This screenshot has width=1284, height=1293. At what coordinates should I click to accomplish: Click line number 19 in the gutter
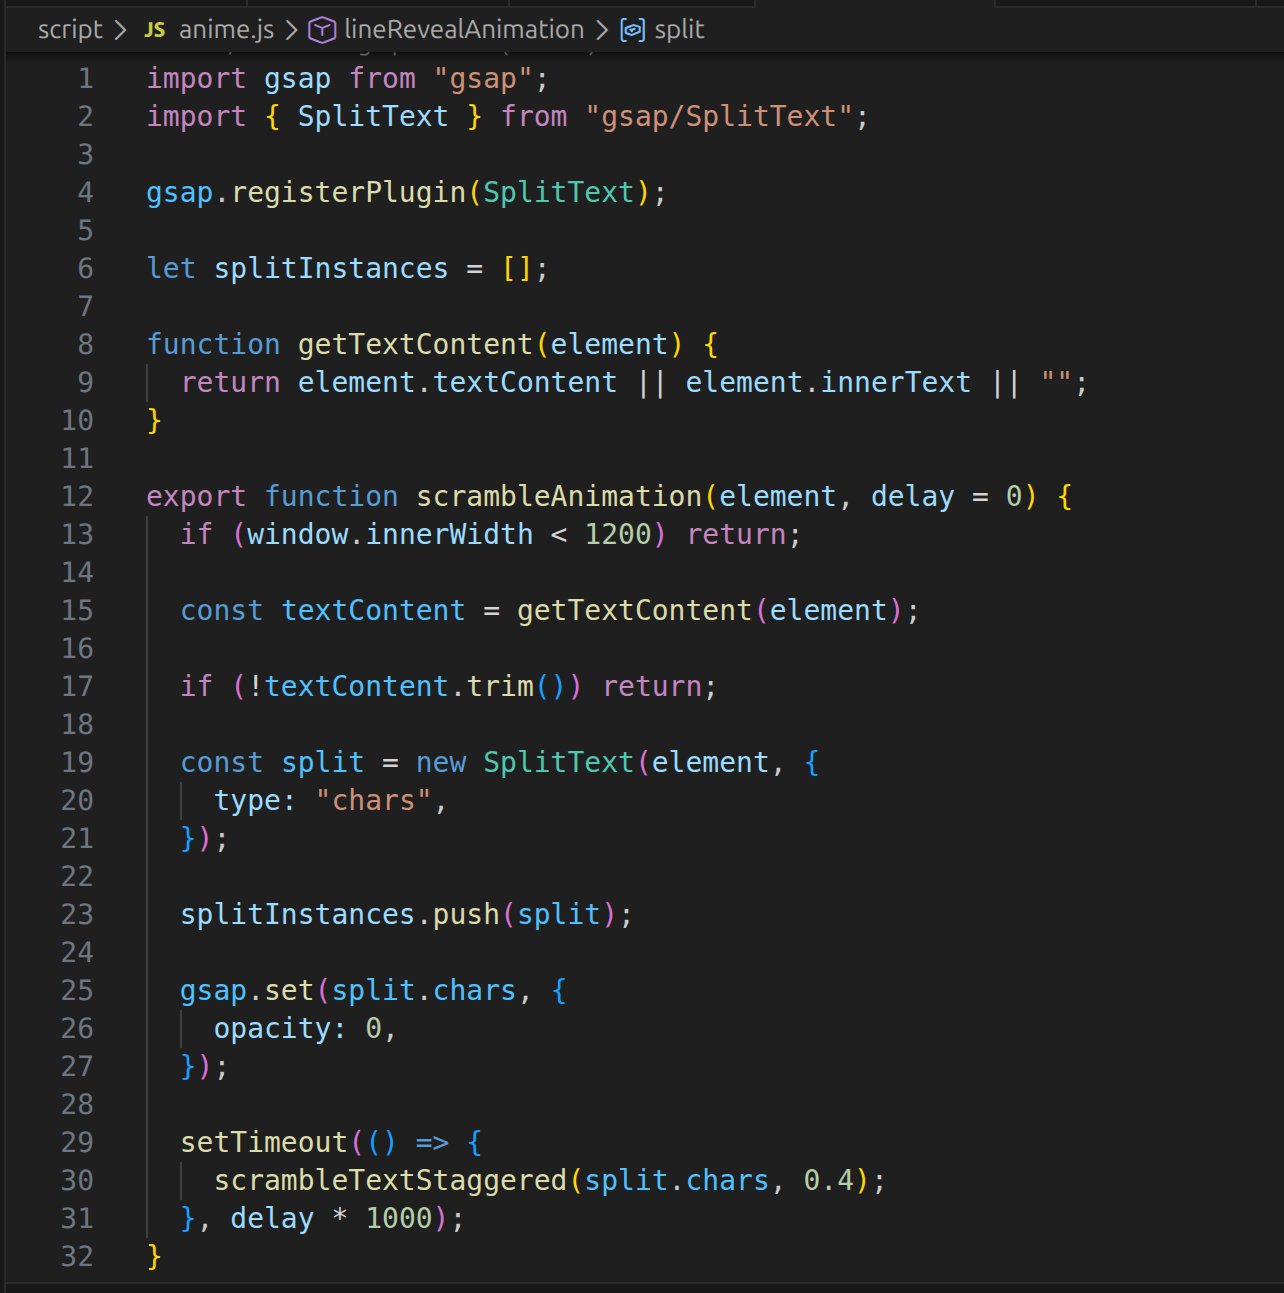77,762
